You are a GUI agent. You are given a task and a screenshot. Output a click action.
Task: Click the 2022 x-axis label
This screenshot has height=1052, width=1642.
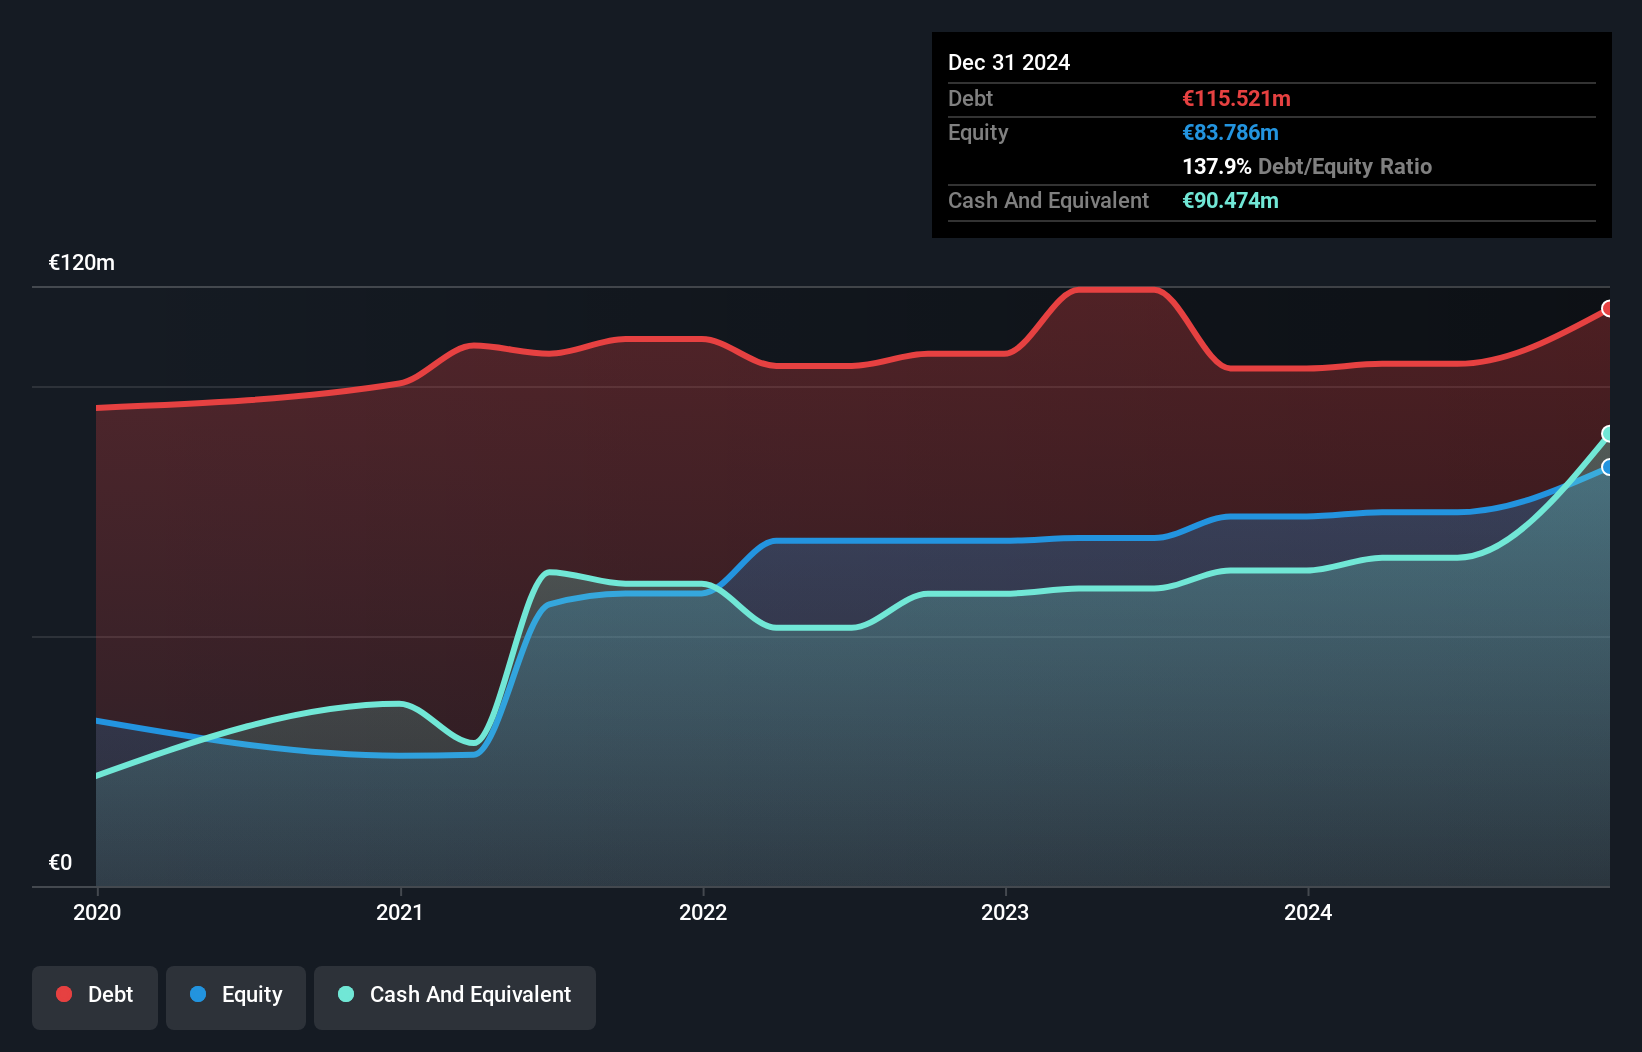[x=703, y=912]
